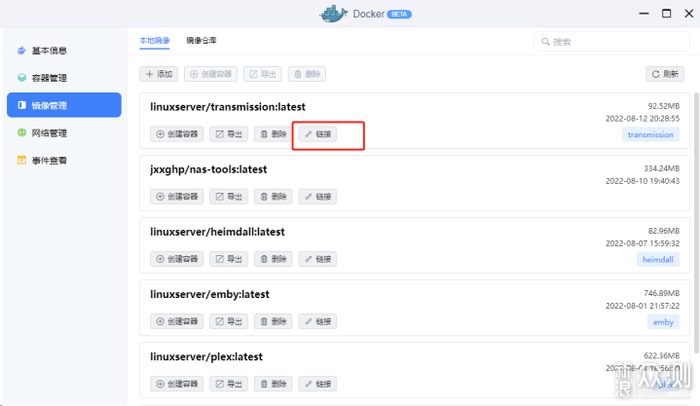The height and width of the screenshot is (406, 700).
Task: Click the 92.52MB size value
Action: [x=664, y=106]
